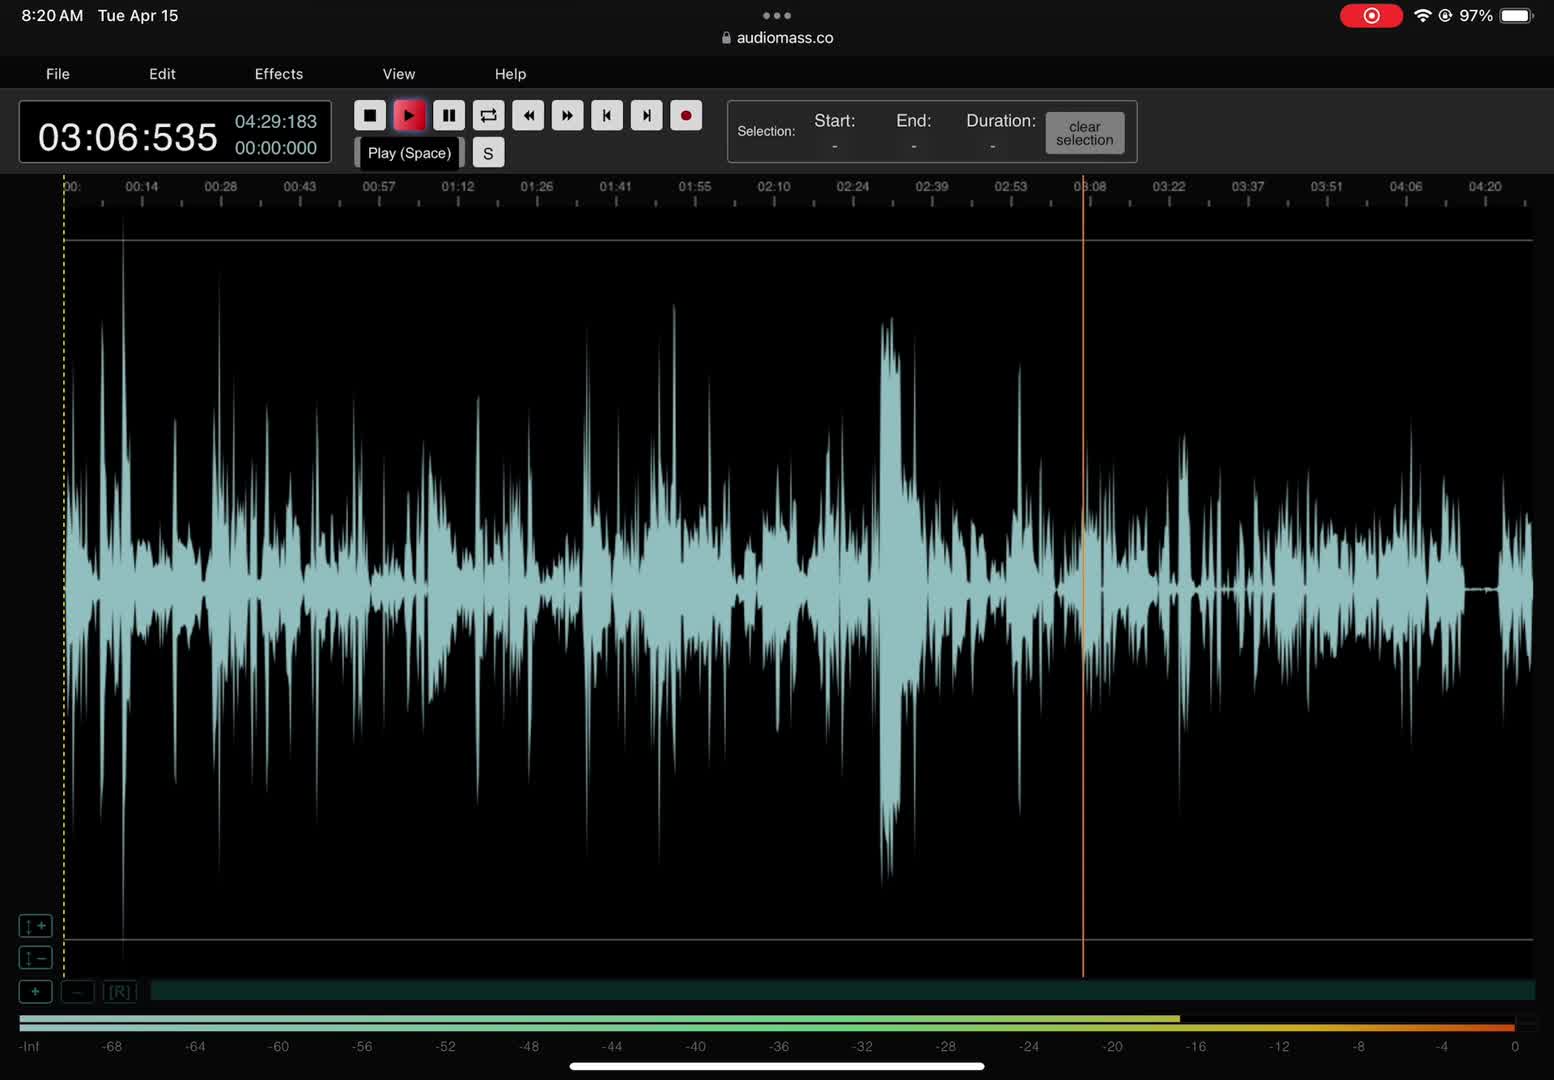The image size is (1554, 1080).
Task: Zoom in horizontally with plus button
Action: click(x=35, y=991)
